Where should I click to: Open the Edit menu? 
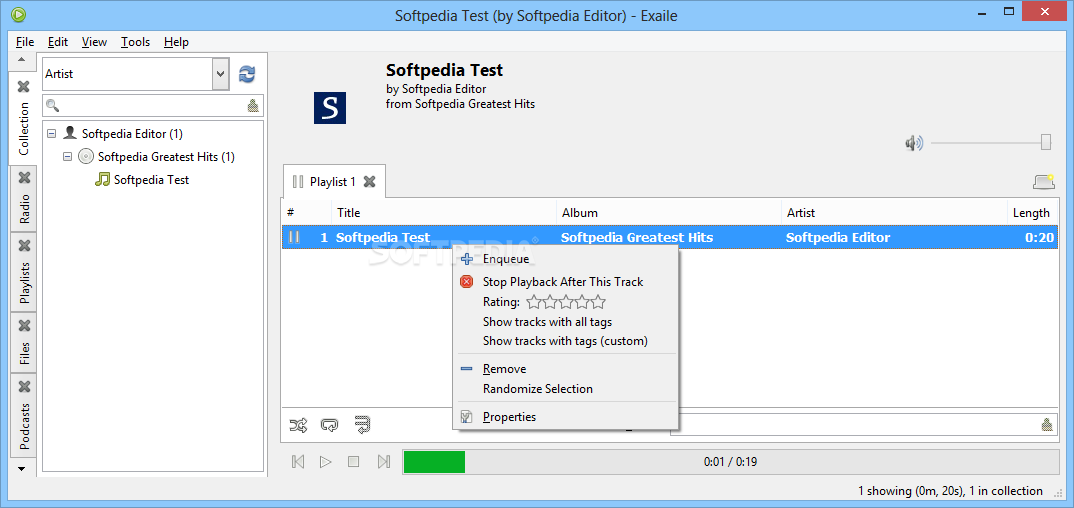pyautogui.click(x=58, y=42)
